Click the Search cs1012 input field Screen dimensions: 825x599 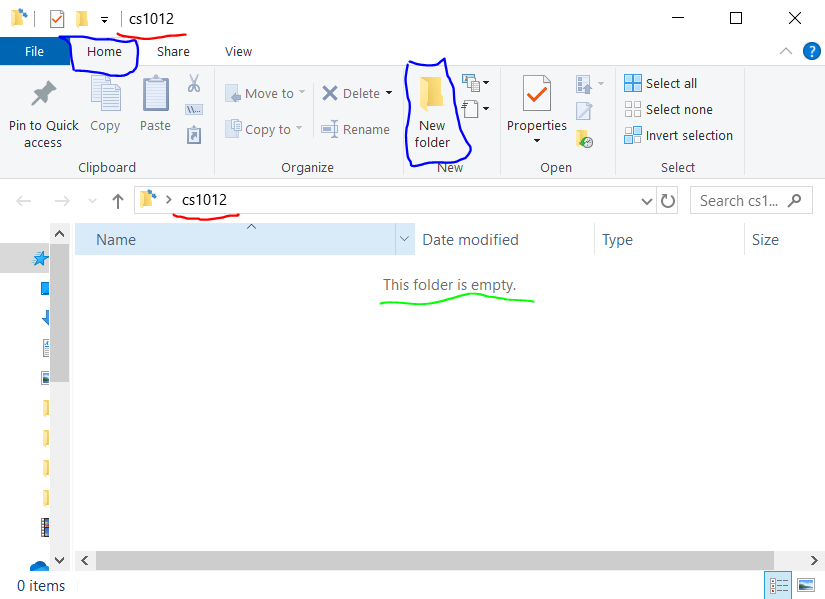[742, 201]
